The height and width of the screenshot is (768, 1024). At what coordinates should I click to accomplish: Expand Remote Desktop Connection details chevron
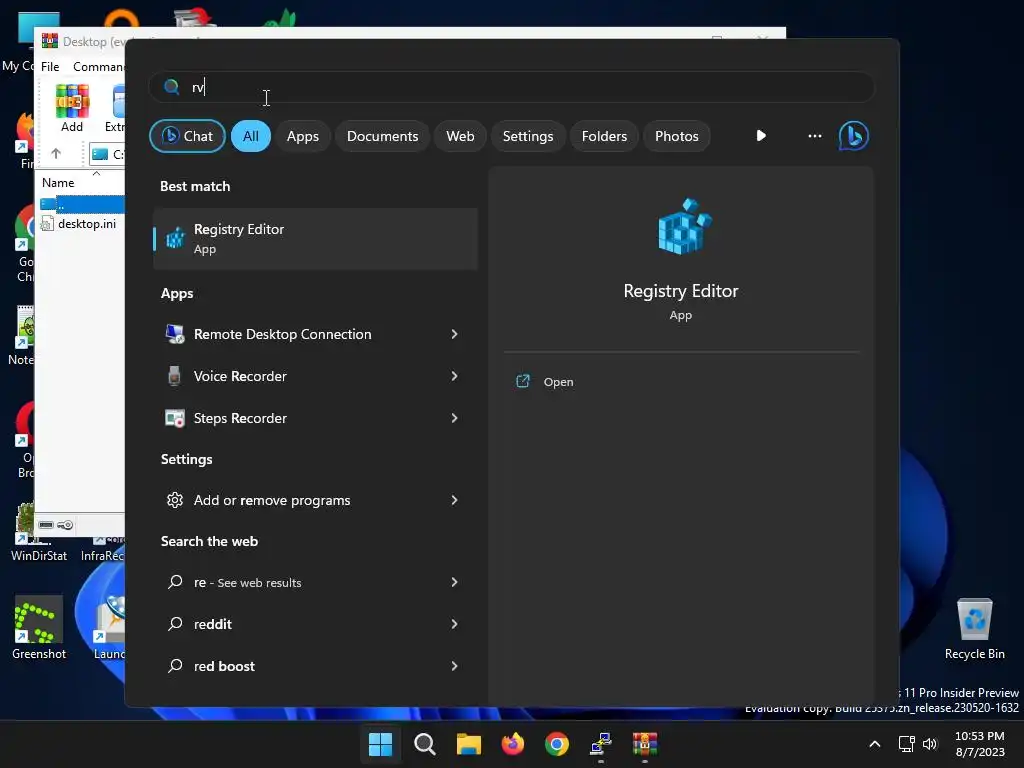pyautogui.click(x=454, y=334)
